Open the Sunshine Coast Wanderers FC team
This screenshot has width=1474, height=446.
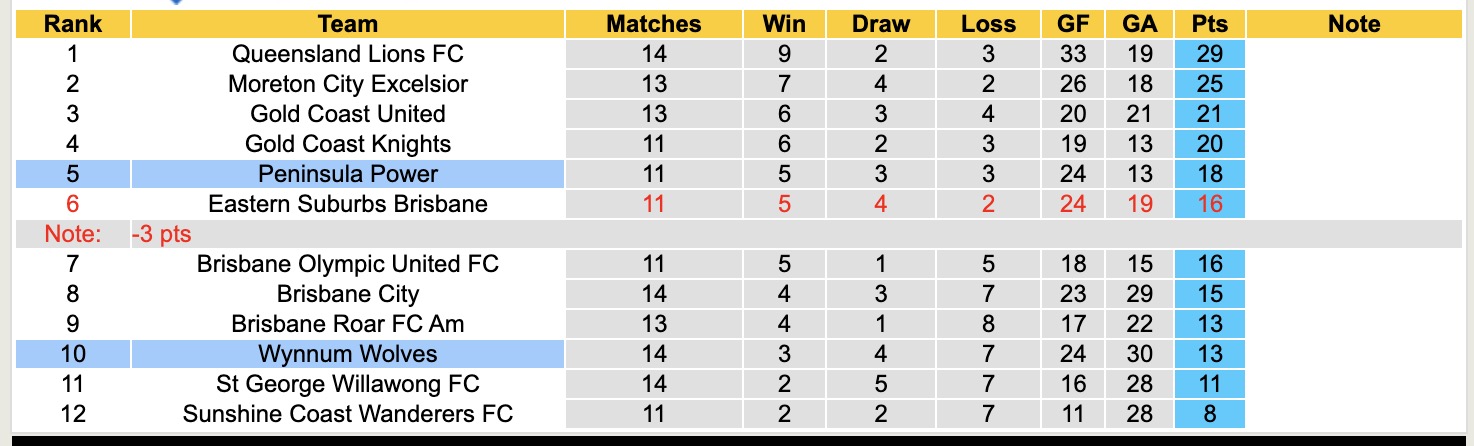347,414
